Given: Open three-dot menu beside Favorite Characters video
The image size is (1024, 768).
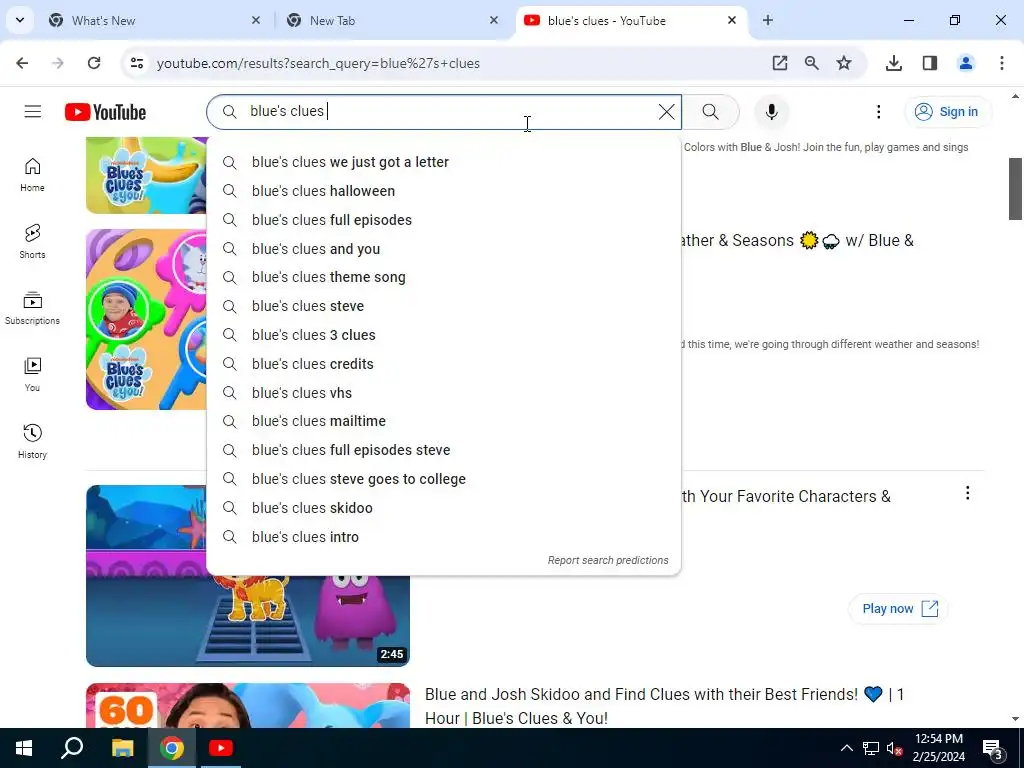Looking at the screenshot, I should coord(967,493).
